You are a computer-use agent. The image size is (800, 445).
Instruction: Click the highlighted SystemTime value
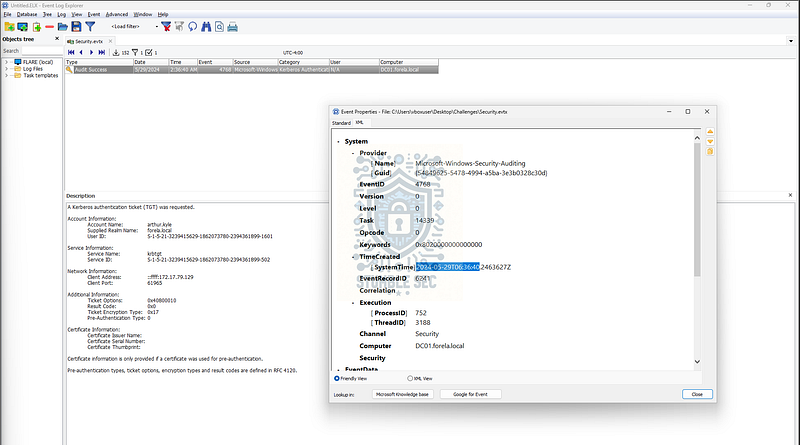[x=447, y=267]
